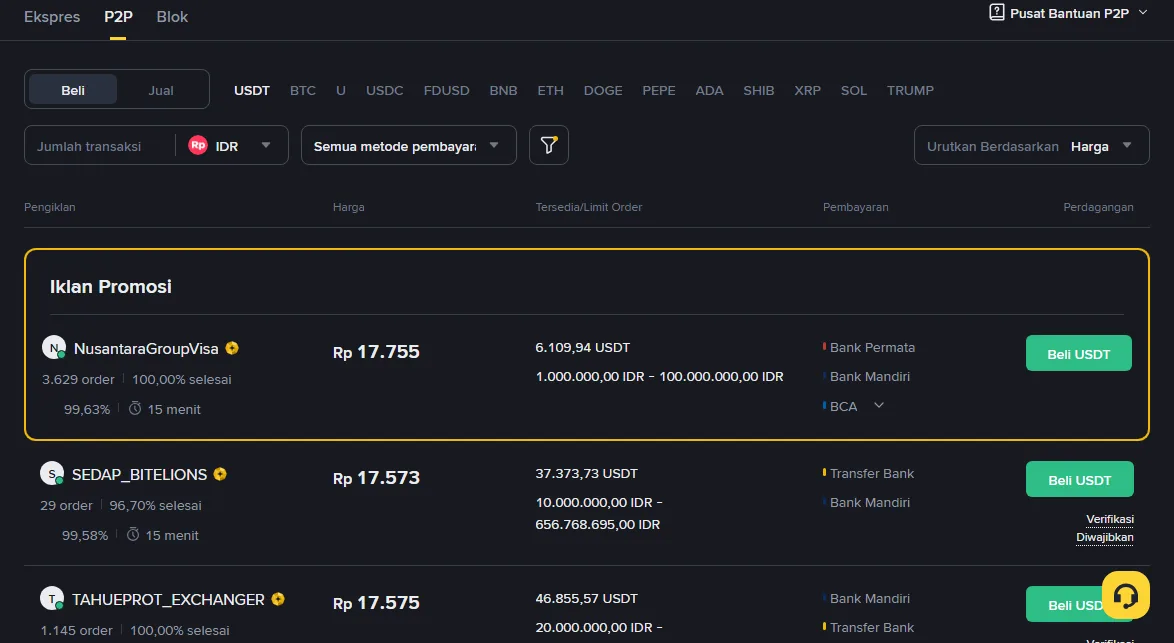Select the U coin tab

coord(341,90)
